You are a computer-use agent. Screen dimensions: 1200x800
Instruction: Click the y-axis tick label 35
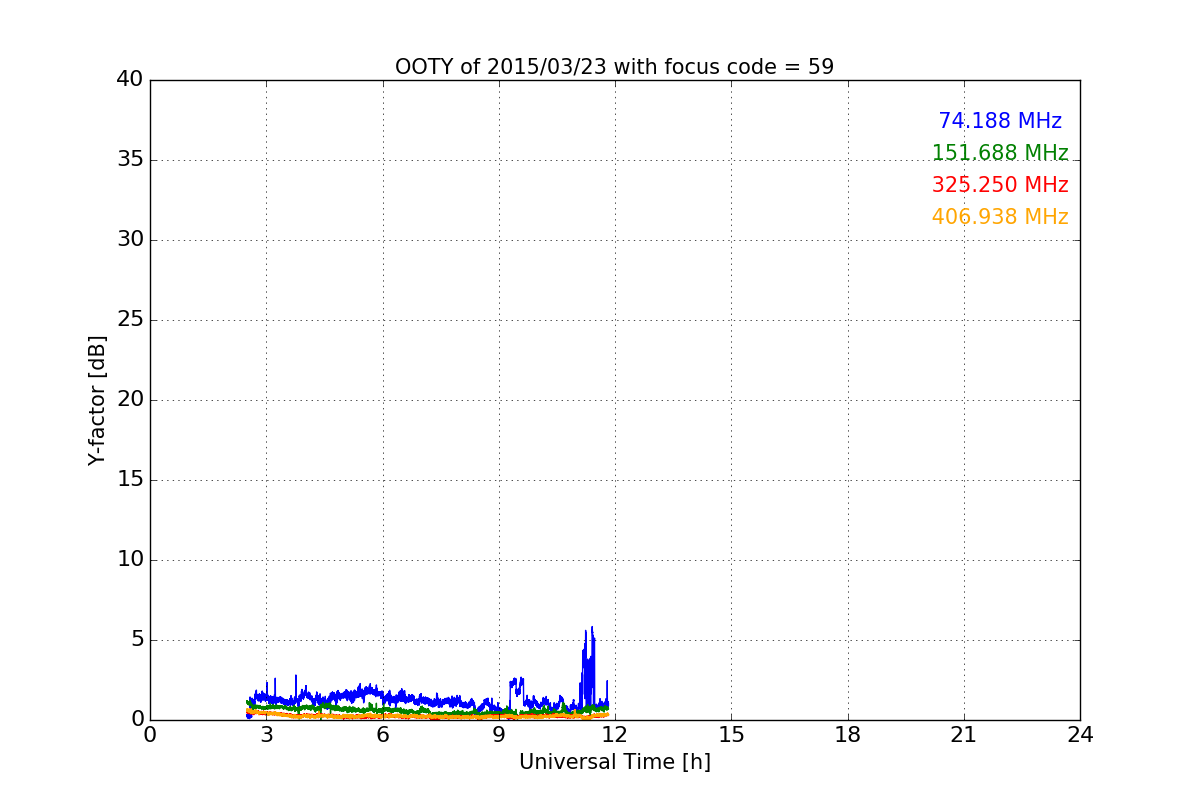pos(130,160)
